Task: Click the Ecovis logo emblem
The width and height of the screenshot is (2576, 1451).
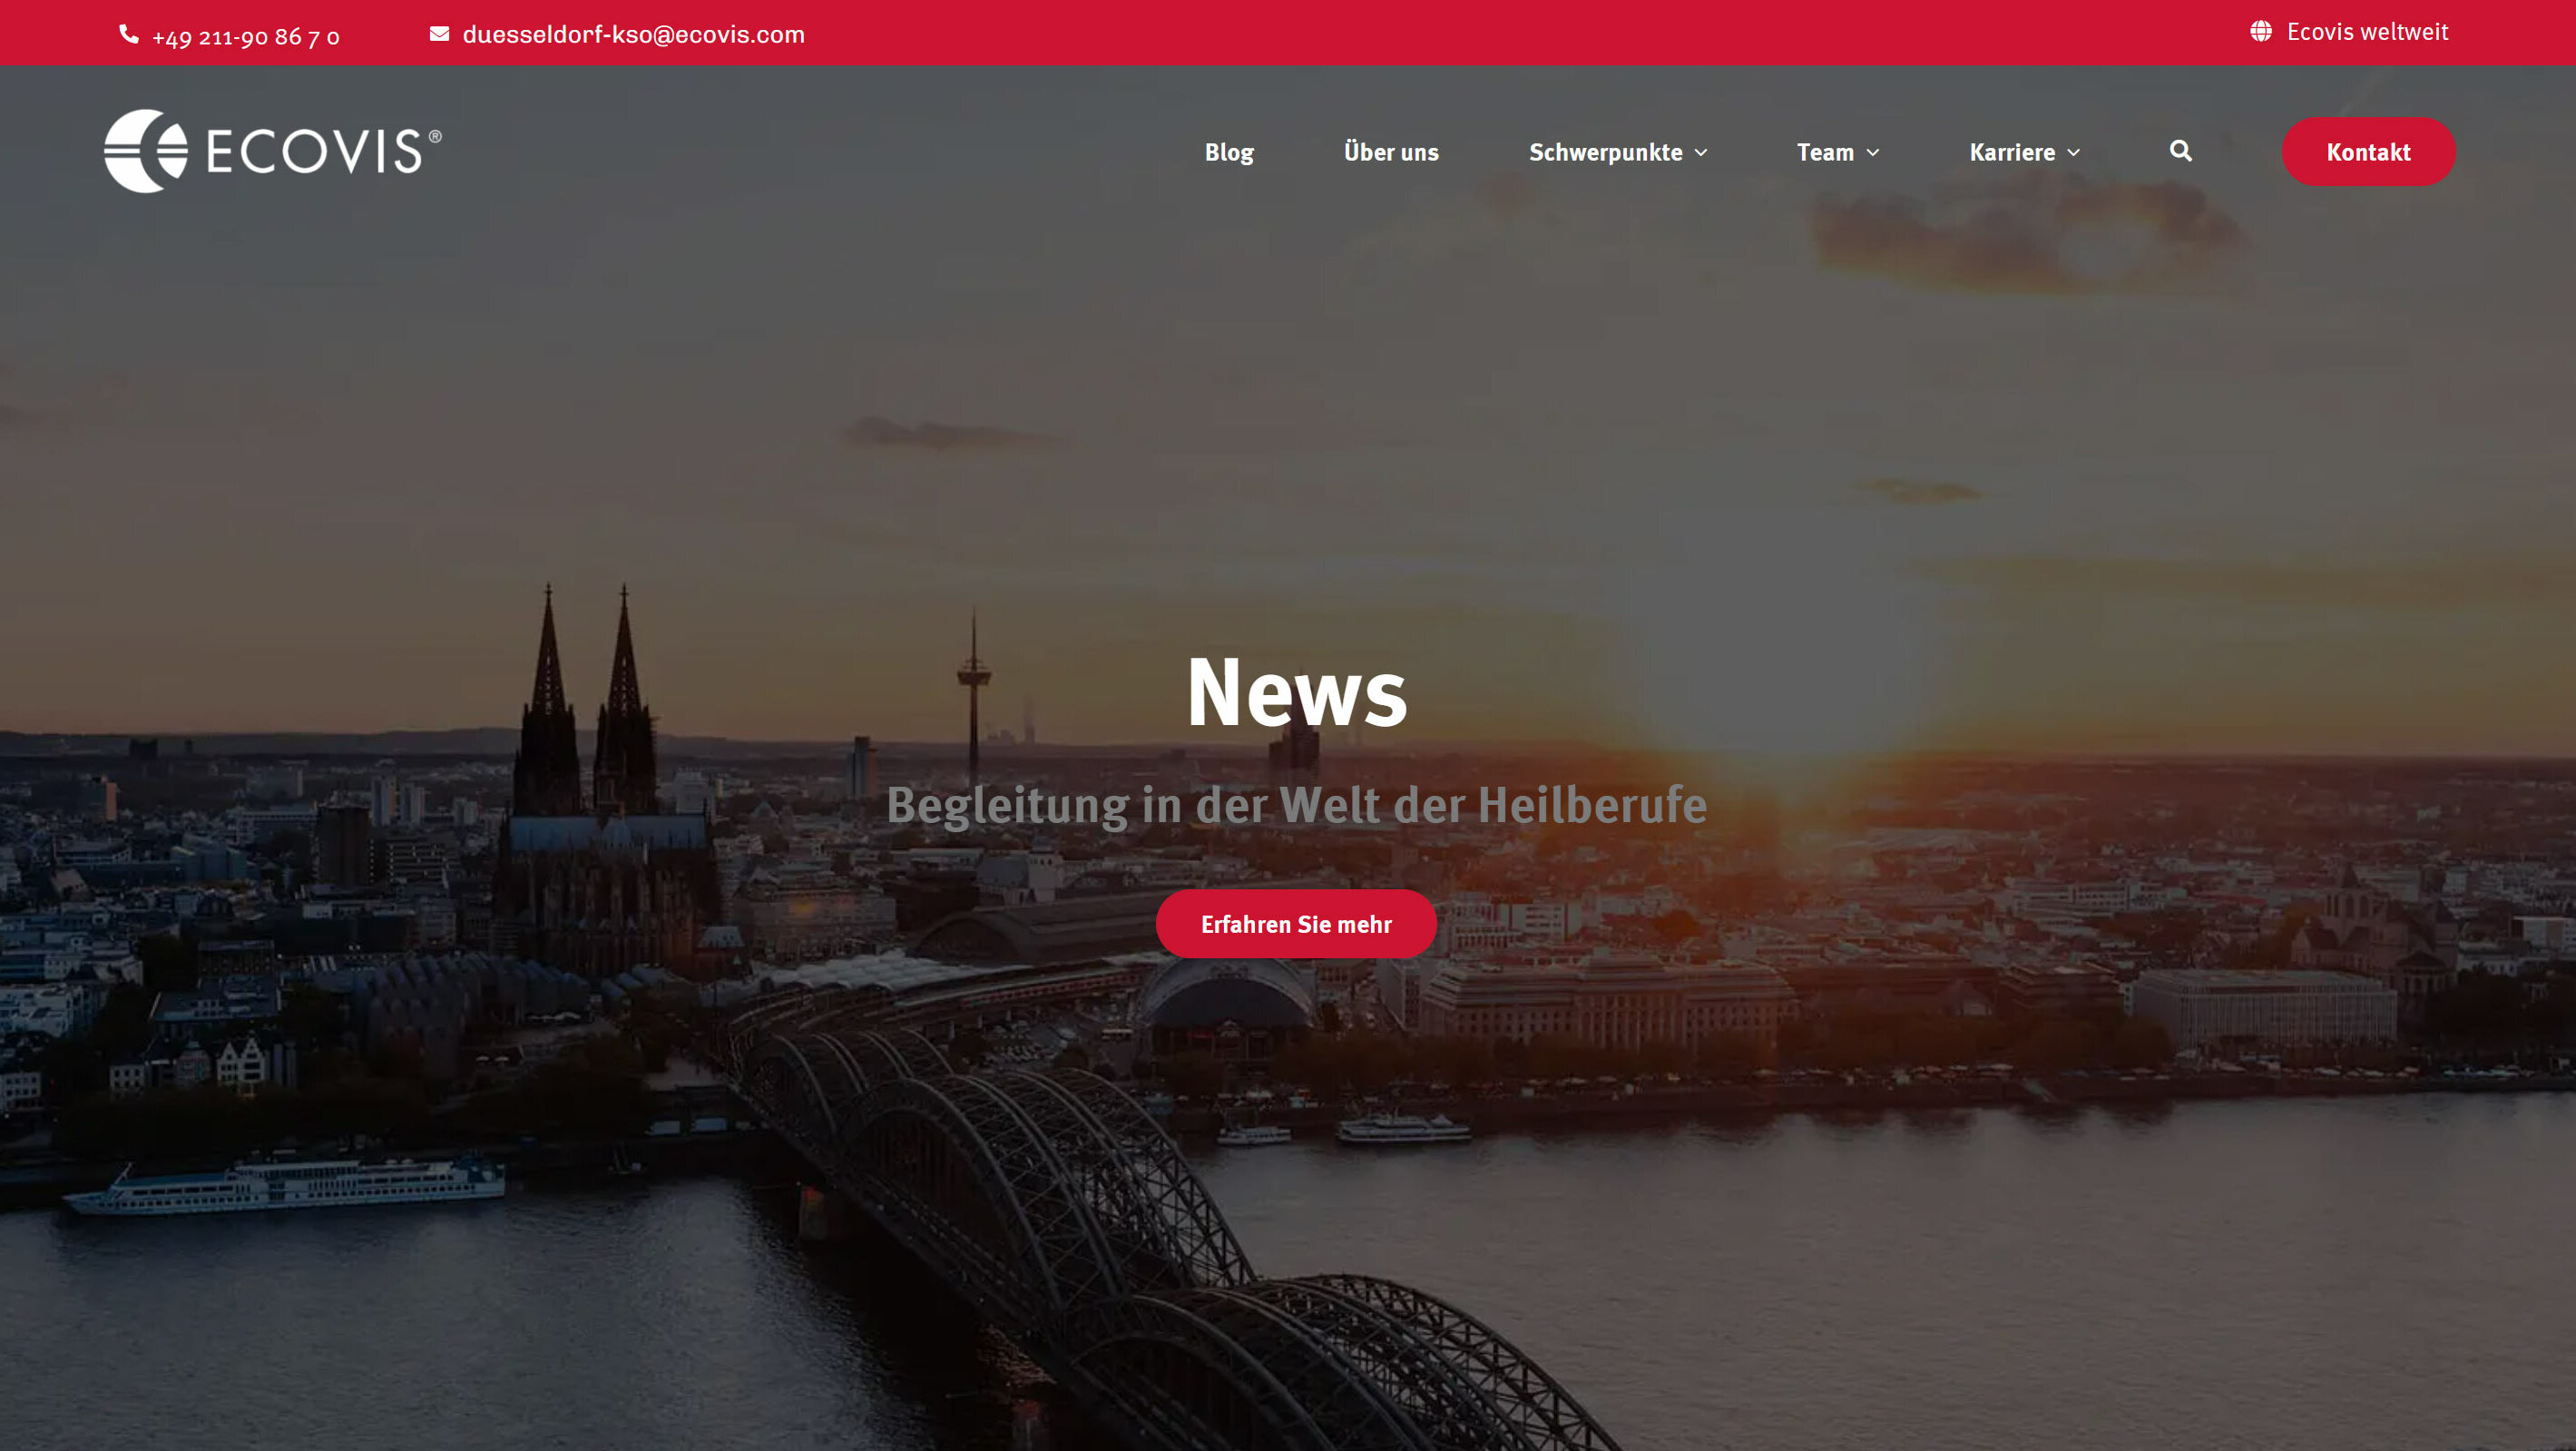Action: click(146, 151)
